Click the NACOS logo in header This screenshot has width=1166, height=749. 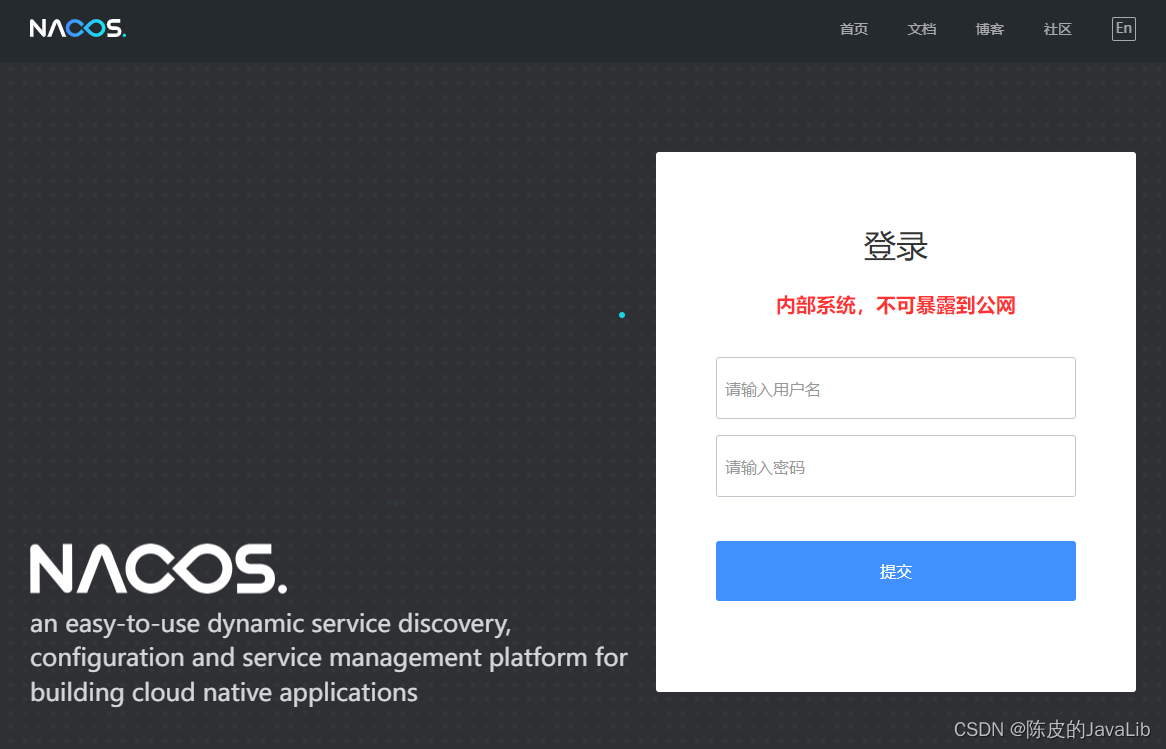click(x=77, y=28)
